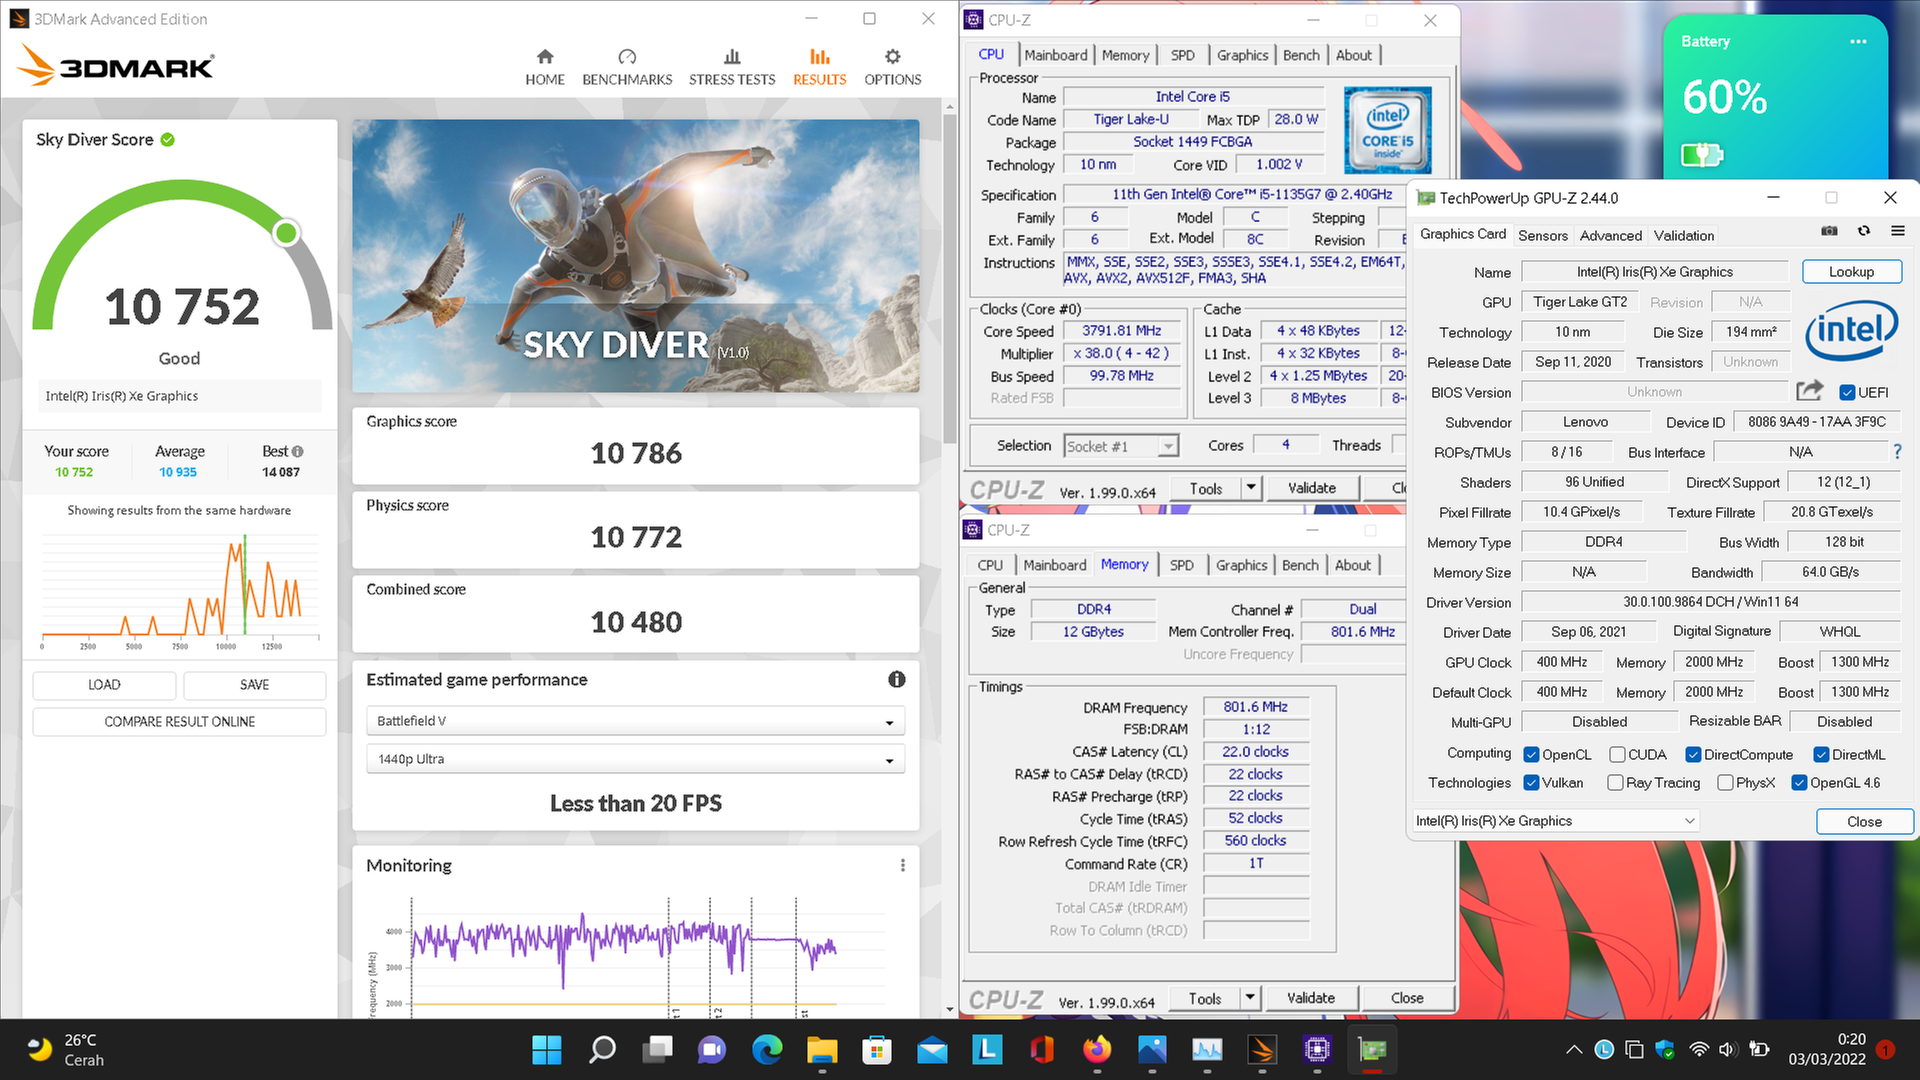Viewport: 1920px width, 1080px height.
Task: Open Microsoft Store from the taskbar
Action: (x=877, y=1049)
